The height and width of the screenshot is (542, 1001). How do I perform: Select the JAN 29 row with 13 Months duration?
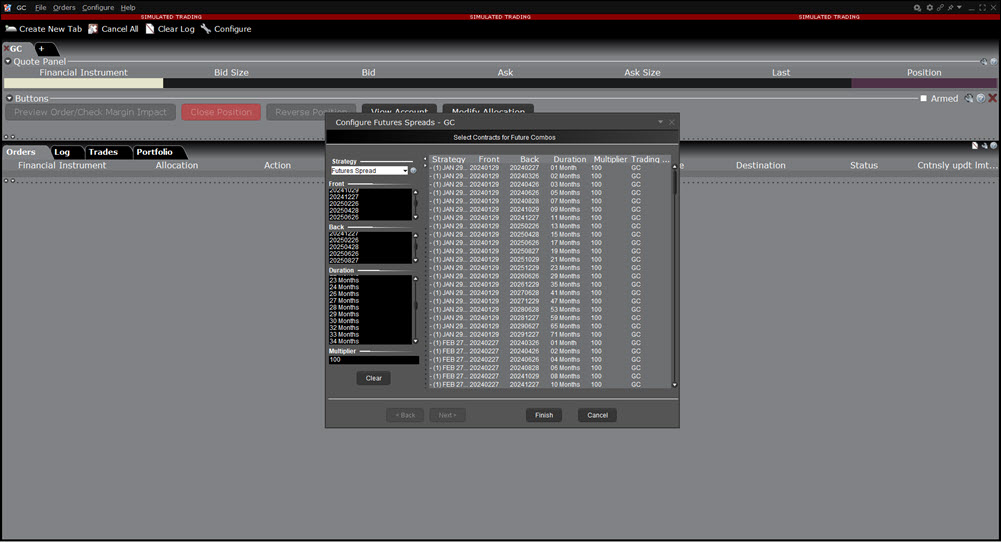550,226
